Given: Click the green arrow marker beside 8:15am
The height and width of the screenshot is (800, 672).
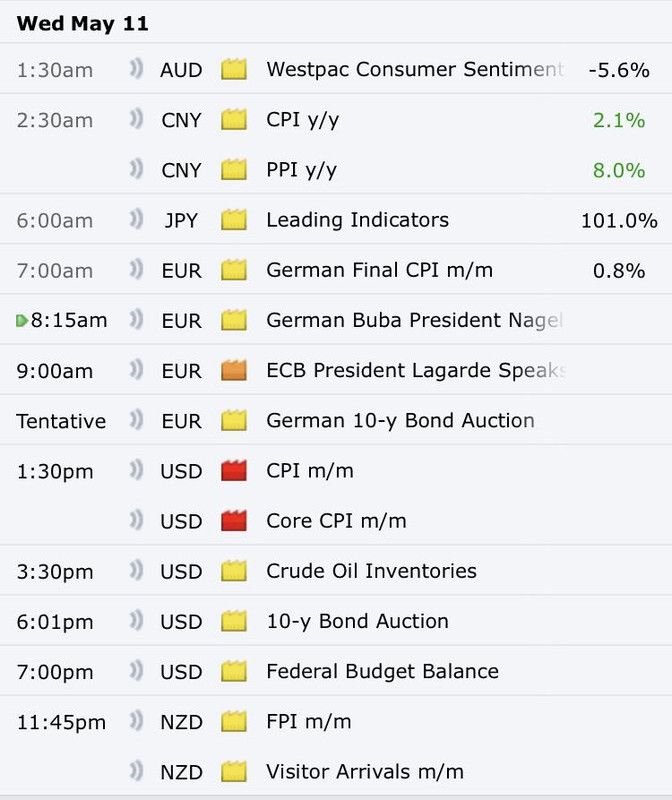Looking at the screenshot, I should [x=22, y=321].
